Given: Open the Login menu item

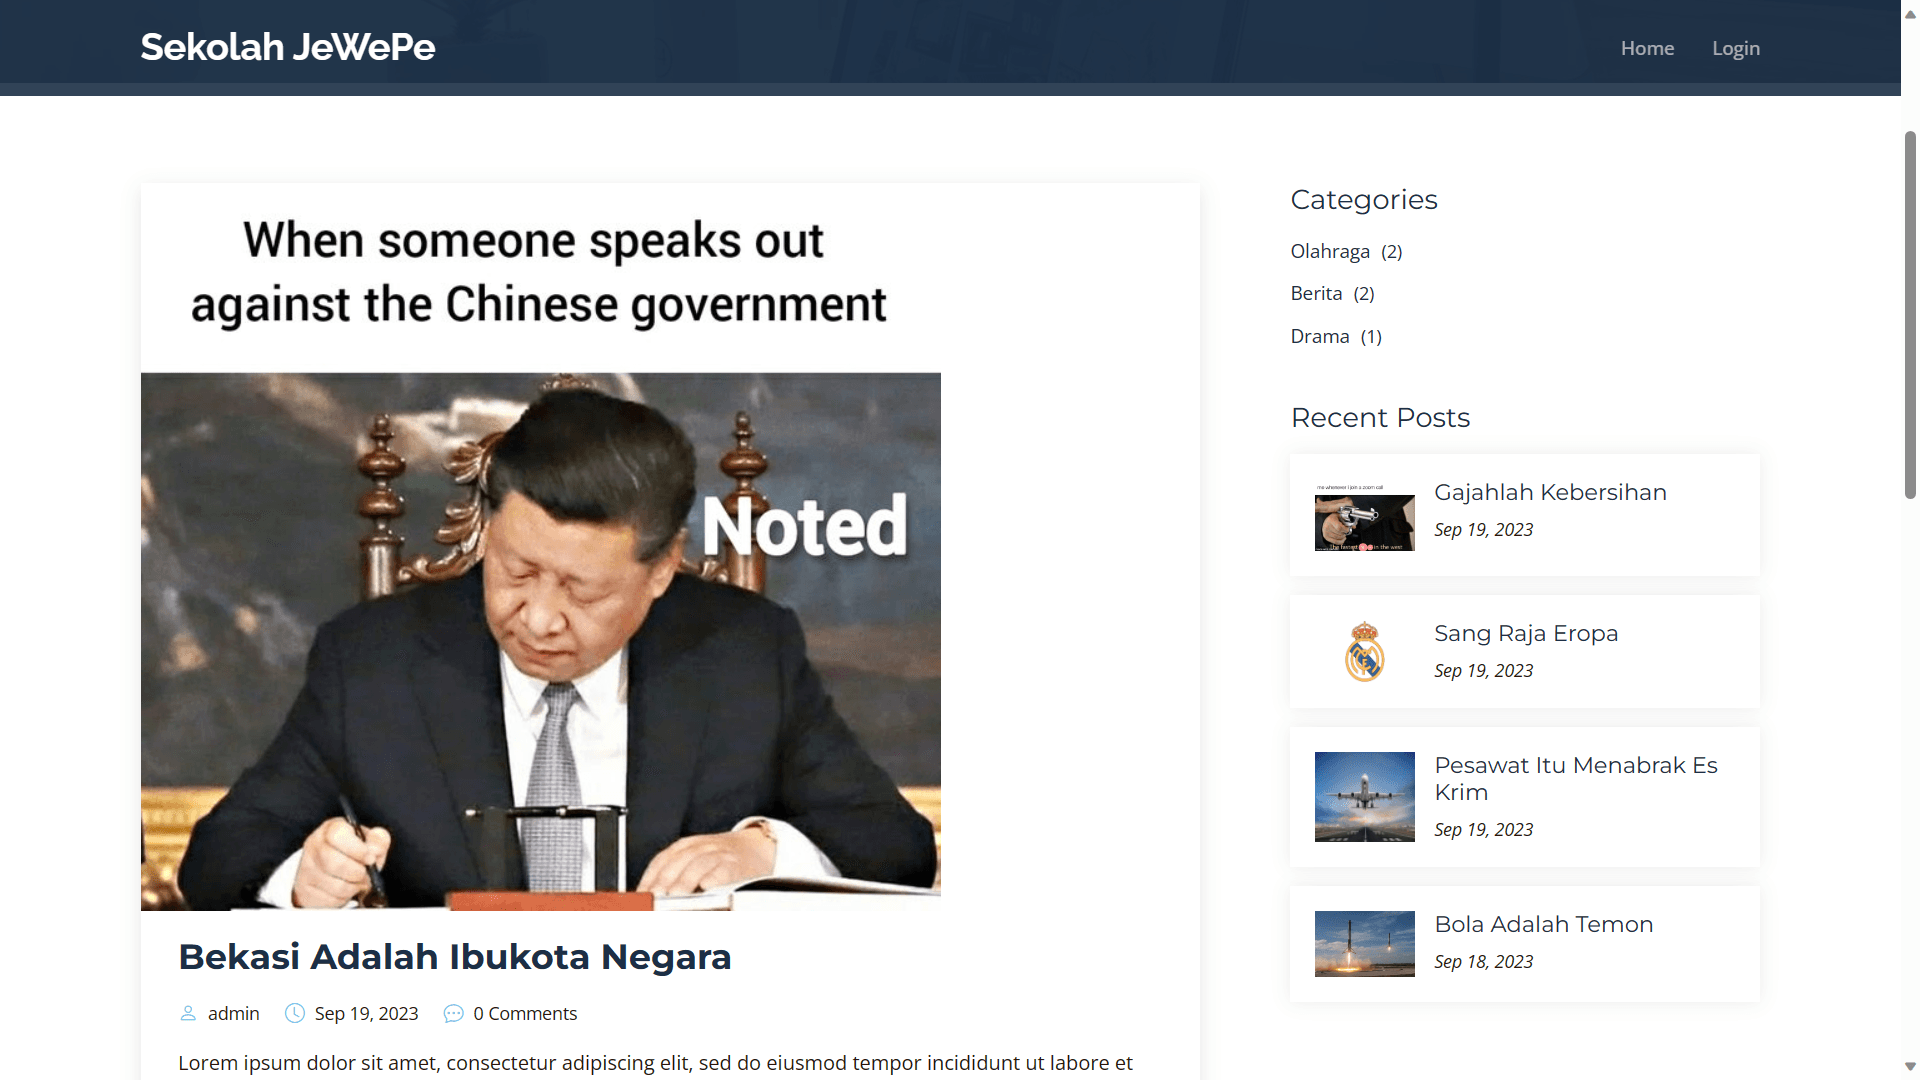Looking at the screenshot, I should click(1736, 48).
